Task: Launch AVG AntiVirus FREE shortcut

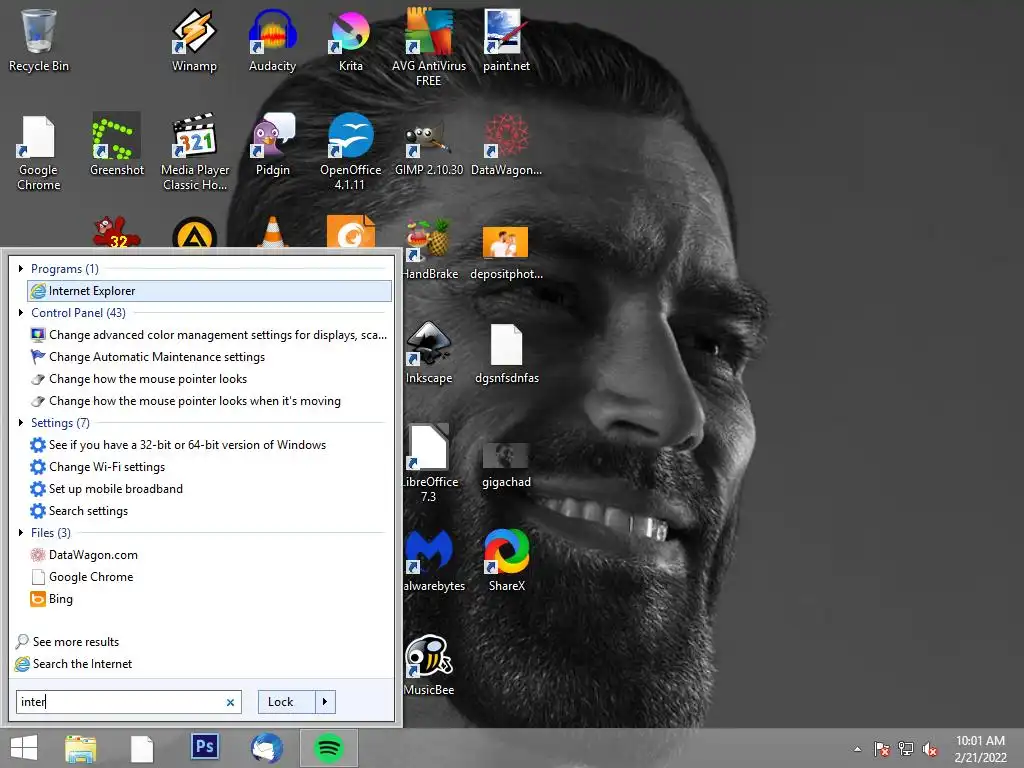Action: click(429, 47)
